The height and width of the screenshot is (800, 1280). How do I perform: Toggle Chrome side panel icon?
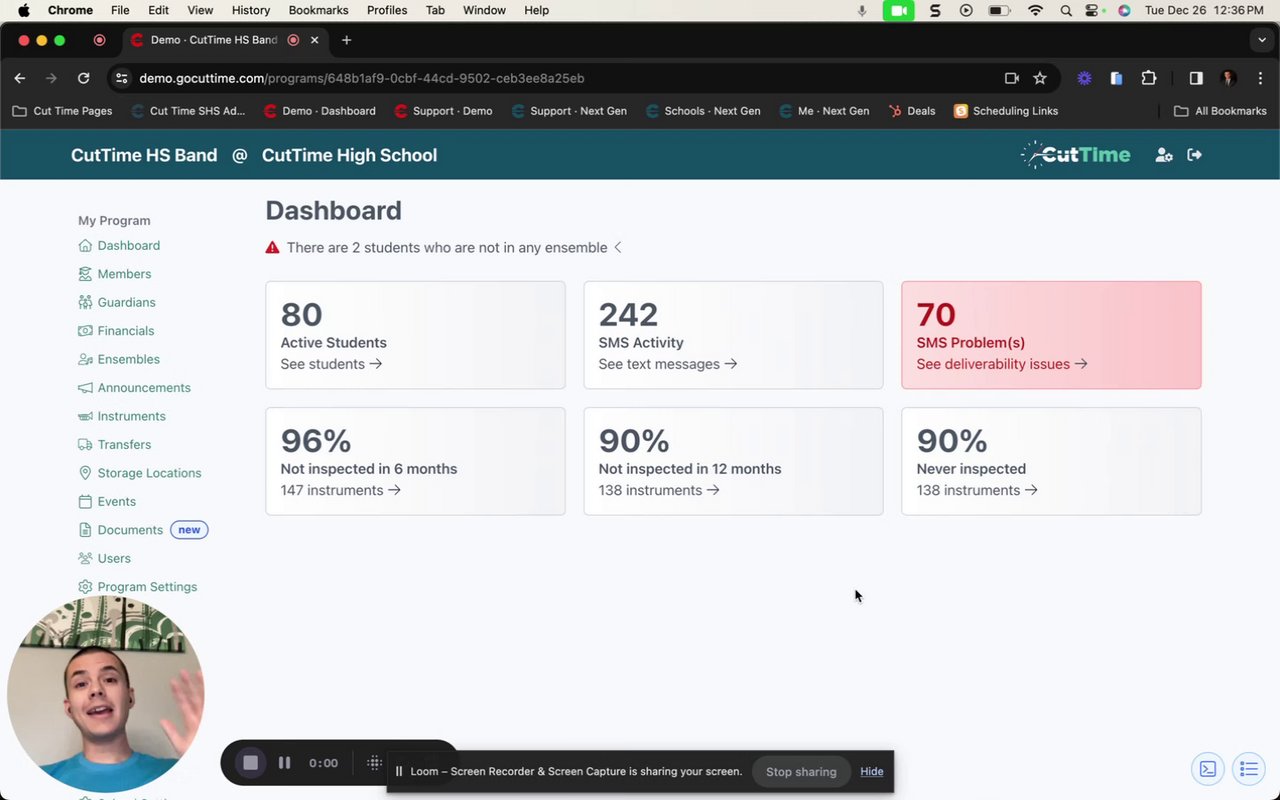click(1196, 78)
